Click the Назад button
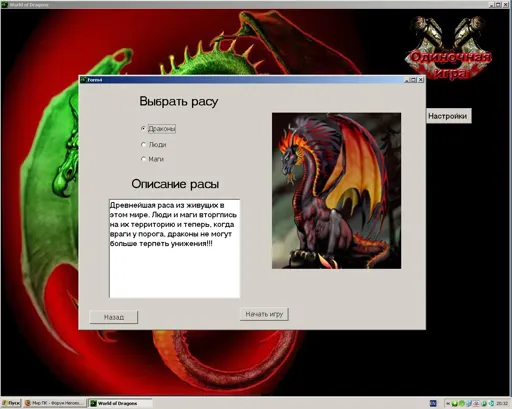The image size is (512, 409). click(x=114, y=317)
